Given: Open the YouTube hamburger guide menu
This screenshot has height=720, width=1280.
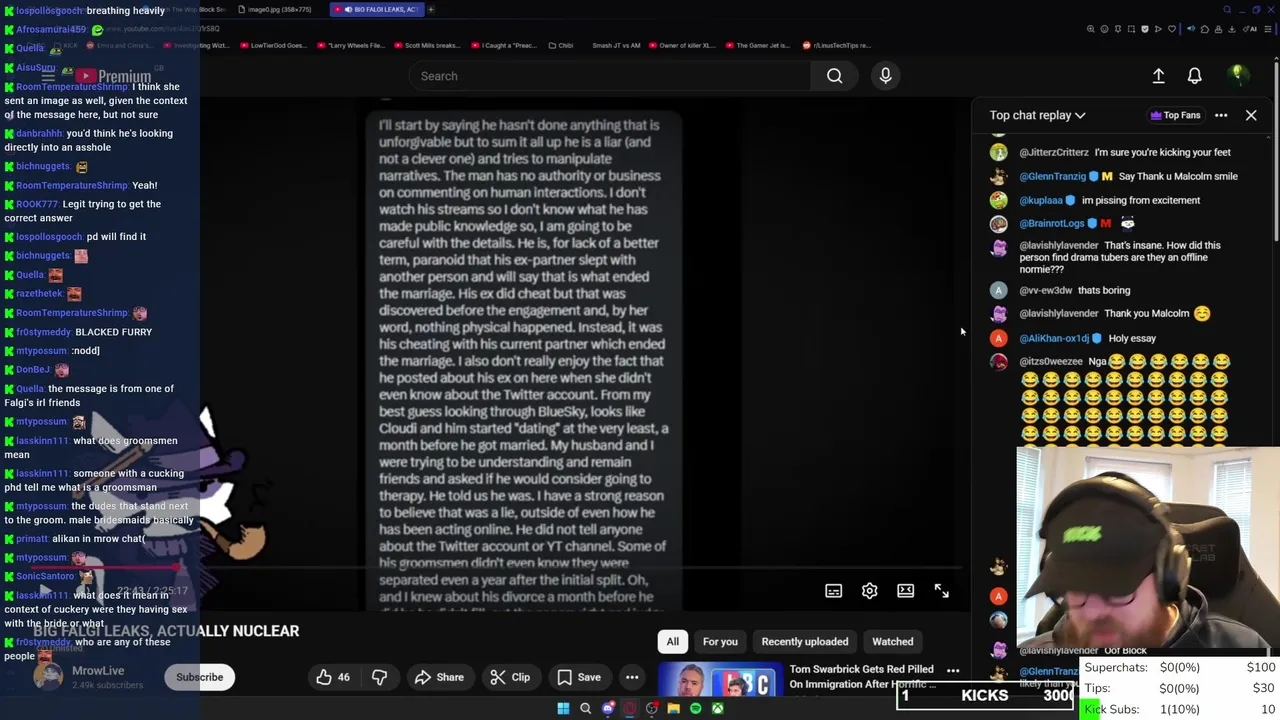Looking at the screenshot, I should [x=47, y=76].
